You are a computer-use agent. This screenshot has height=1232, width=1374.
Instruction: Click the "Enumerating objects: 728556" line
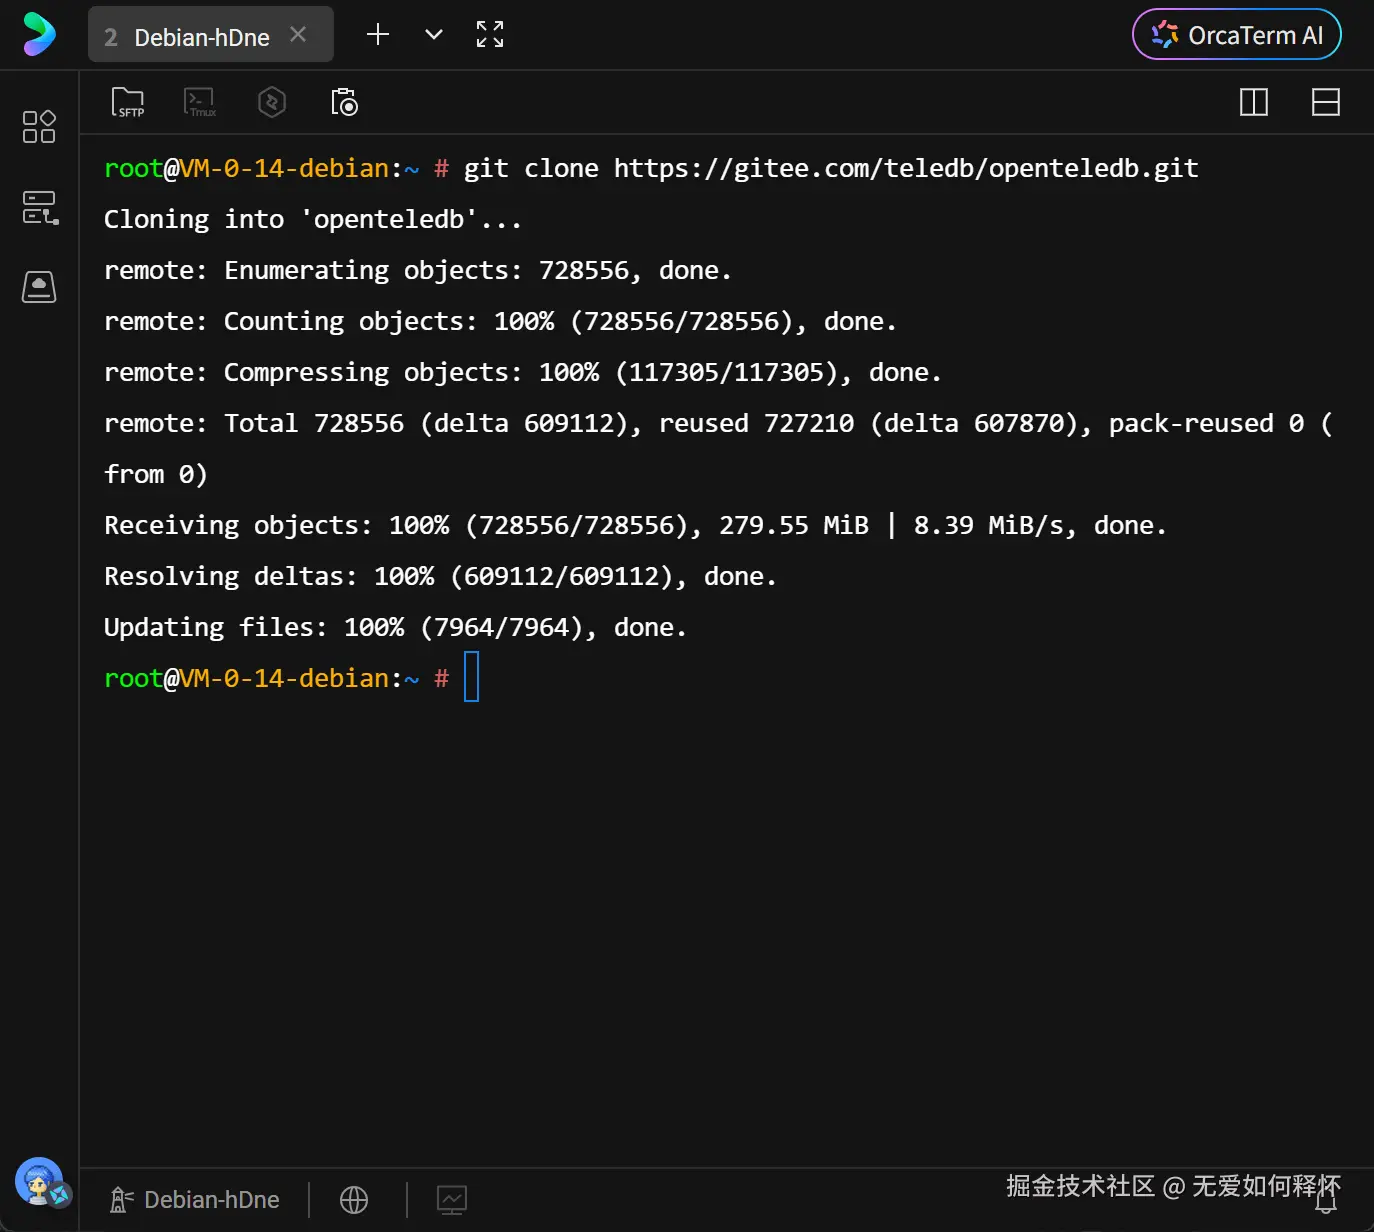click(x=418, y=270)
